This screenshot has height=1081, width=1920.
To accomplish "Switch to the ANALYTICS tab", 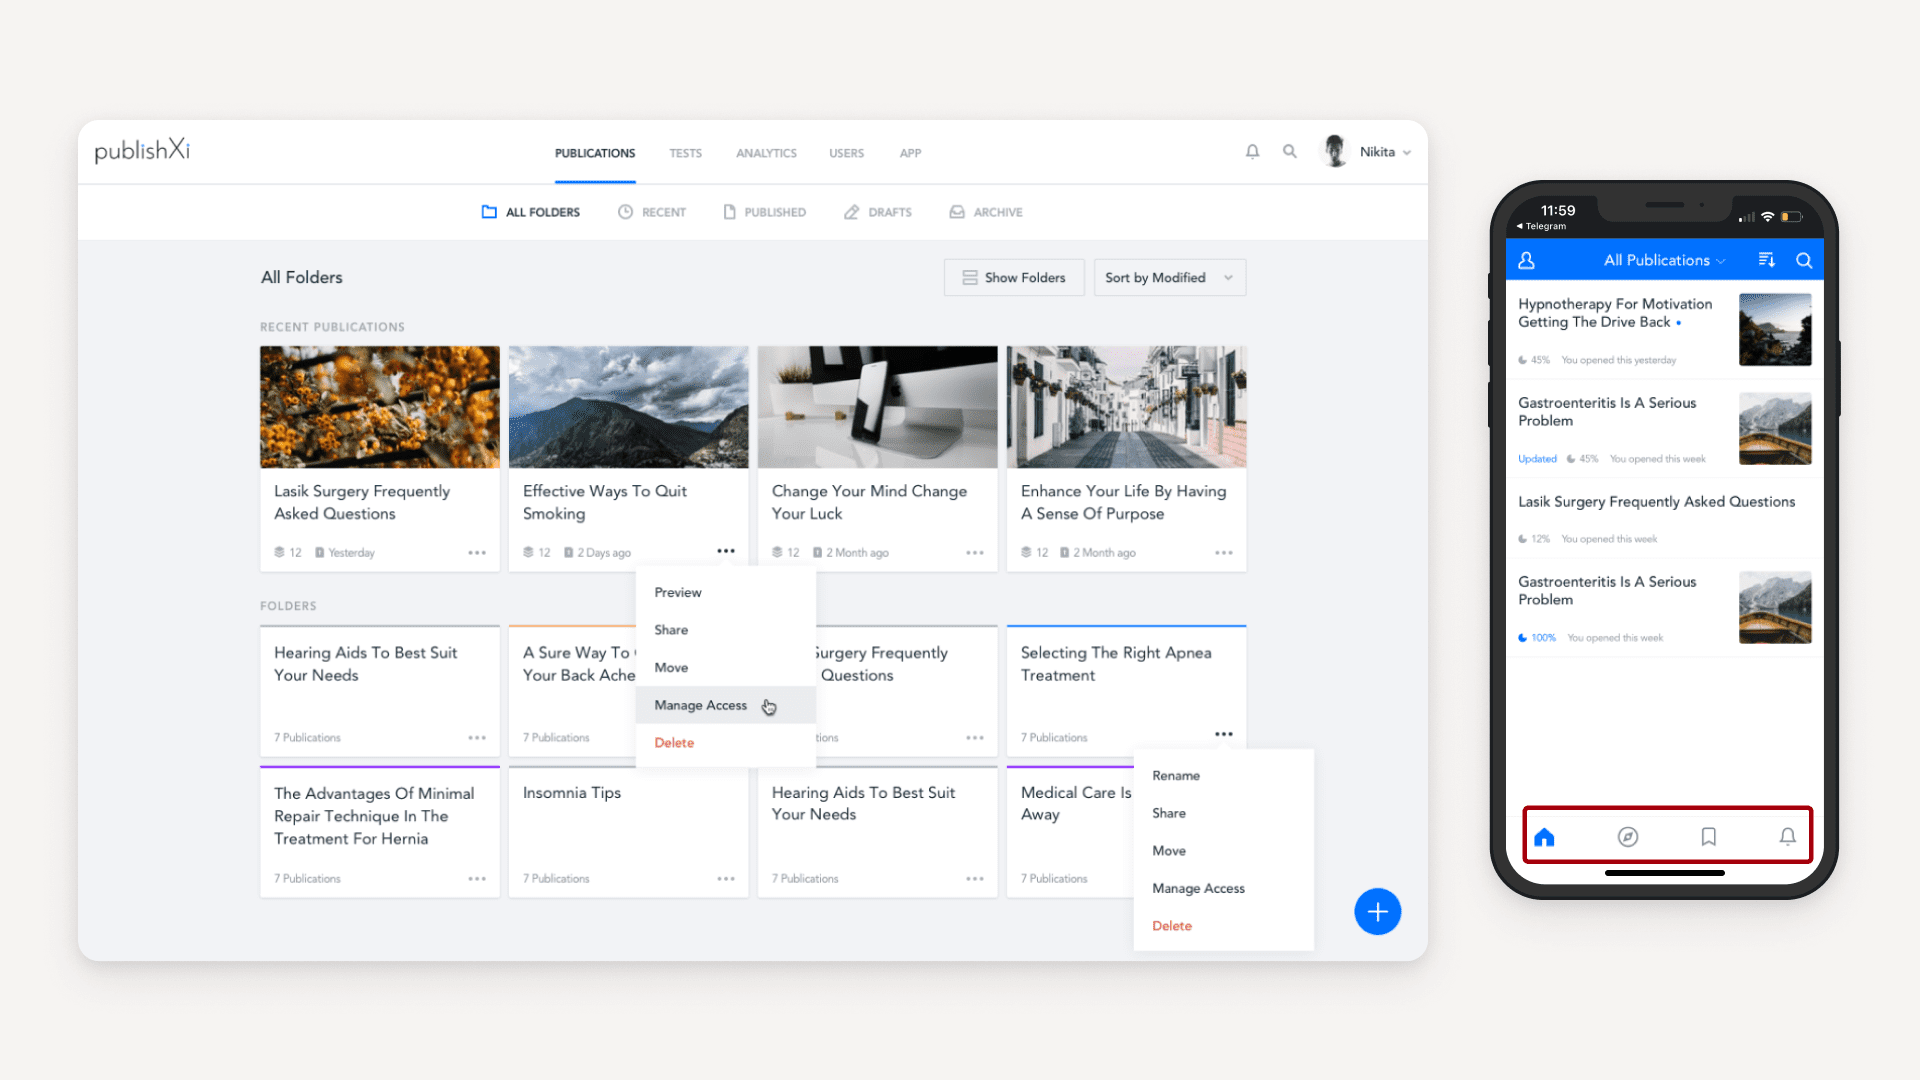I will [766, 153].
